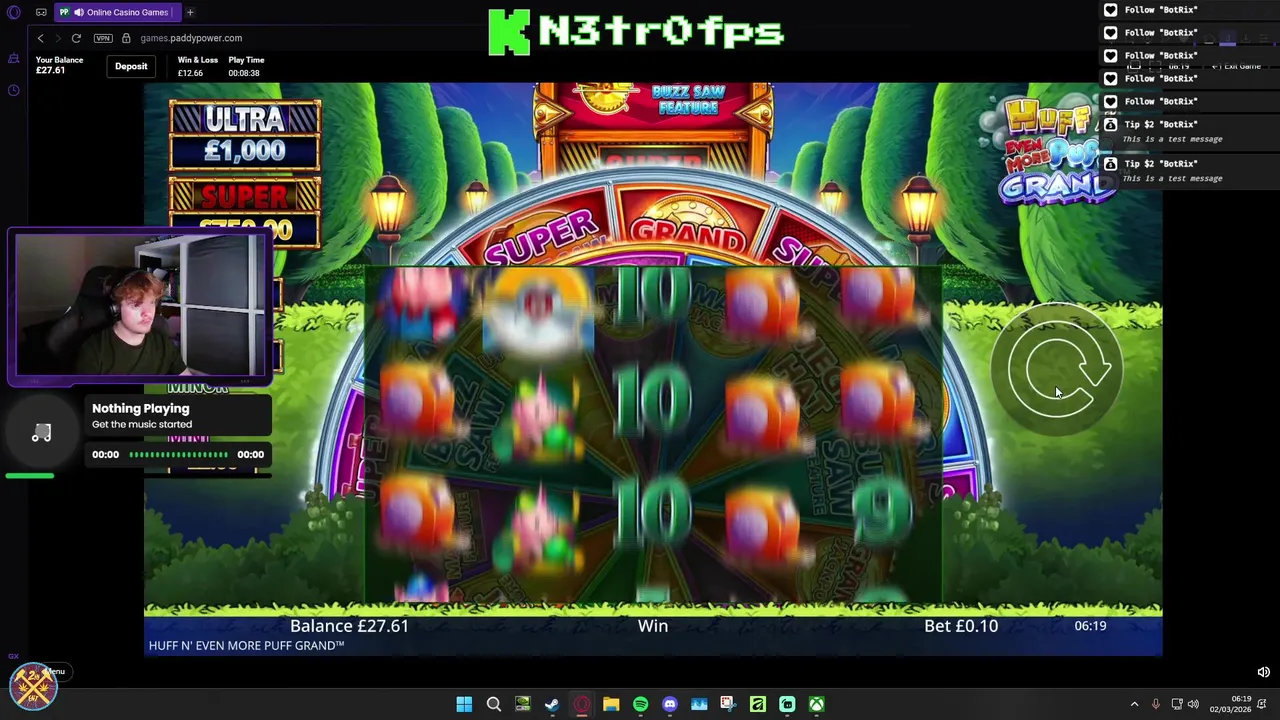This screenshot has width=1280, height=720.
Task: Open the NVIDIA app from the taskbar
Action: click(x=522, y=705)
